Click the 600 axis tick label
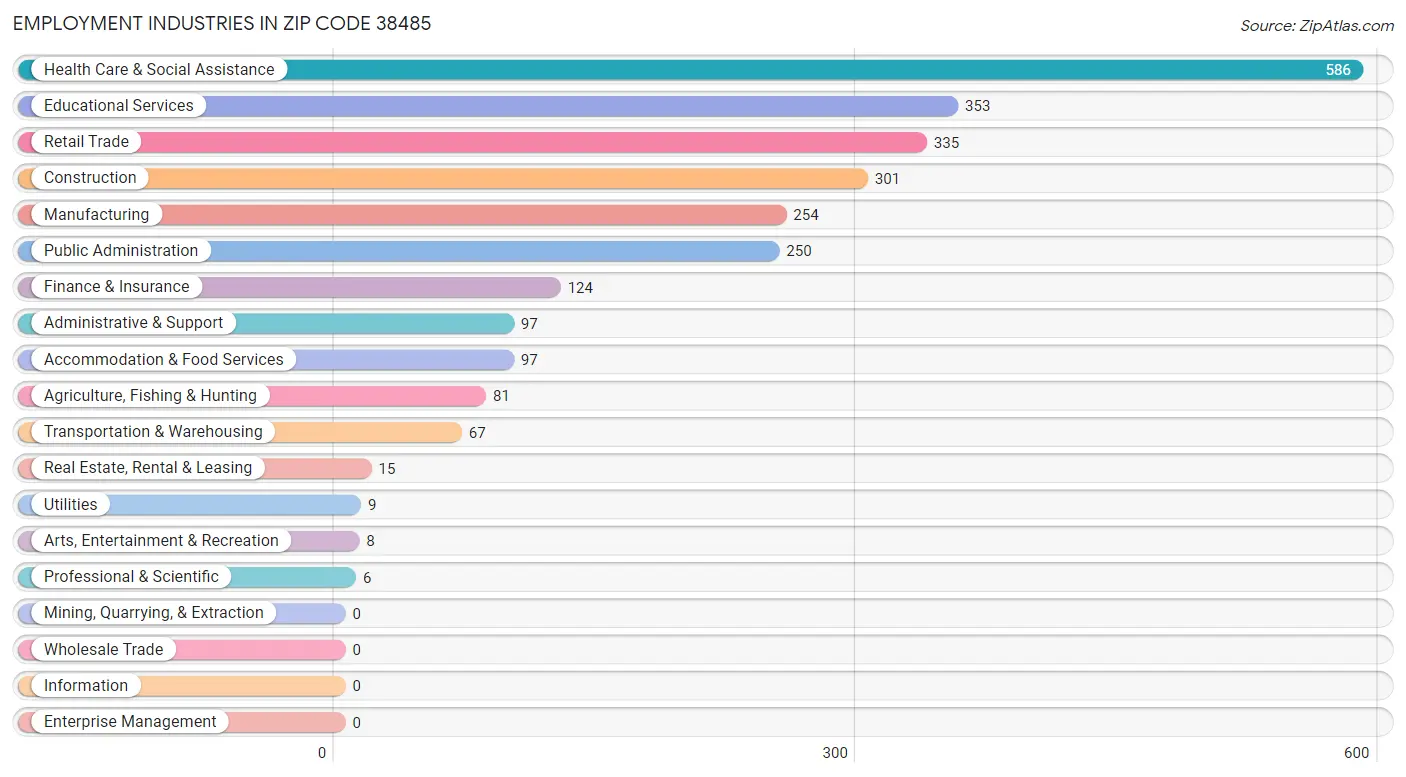The width and height of the screenshot is (1406, 777). (1357, 753)
